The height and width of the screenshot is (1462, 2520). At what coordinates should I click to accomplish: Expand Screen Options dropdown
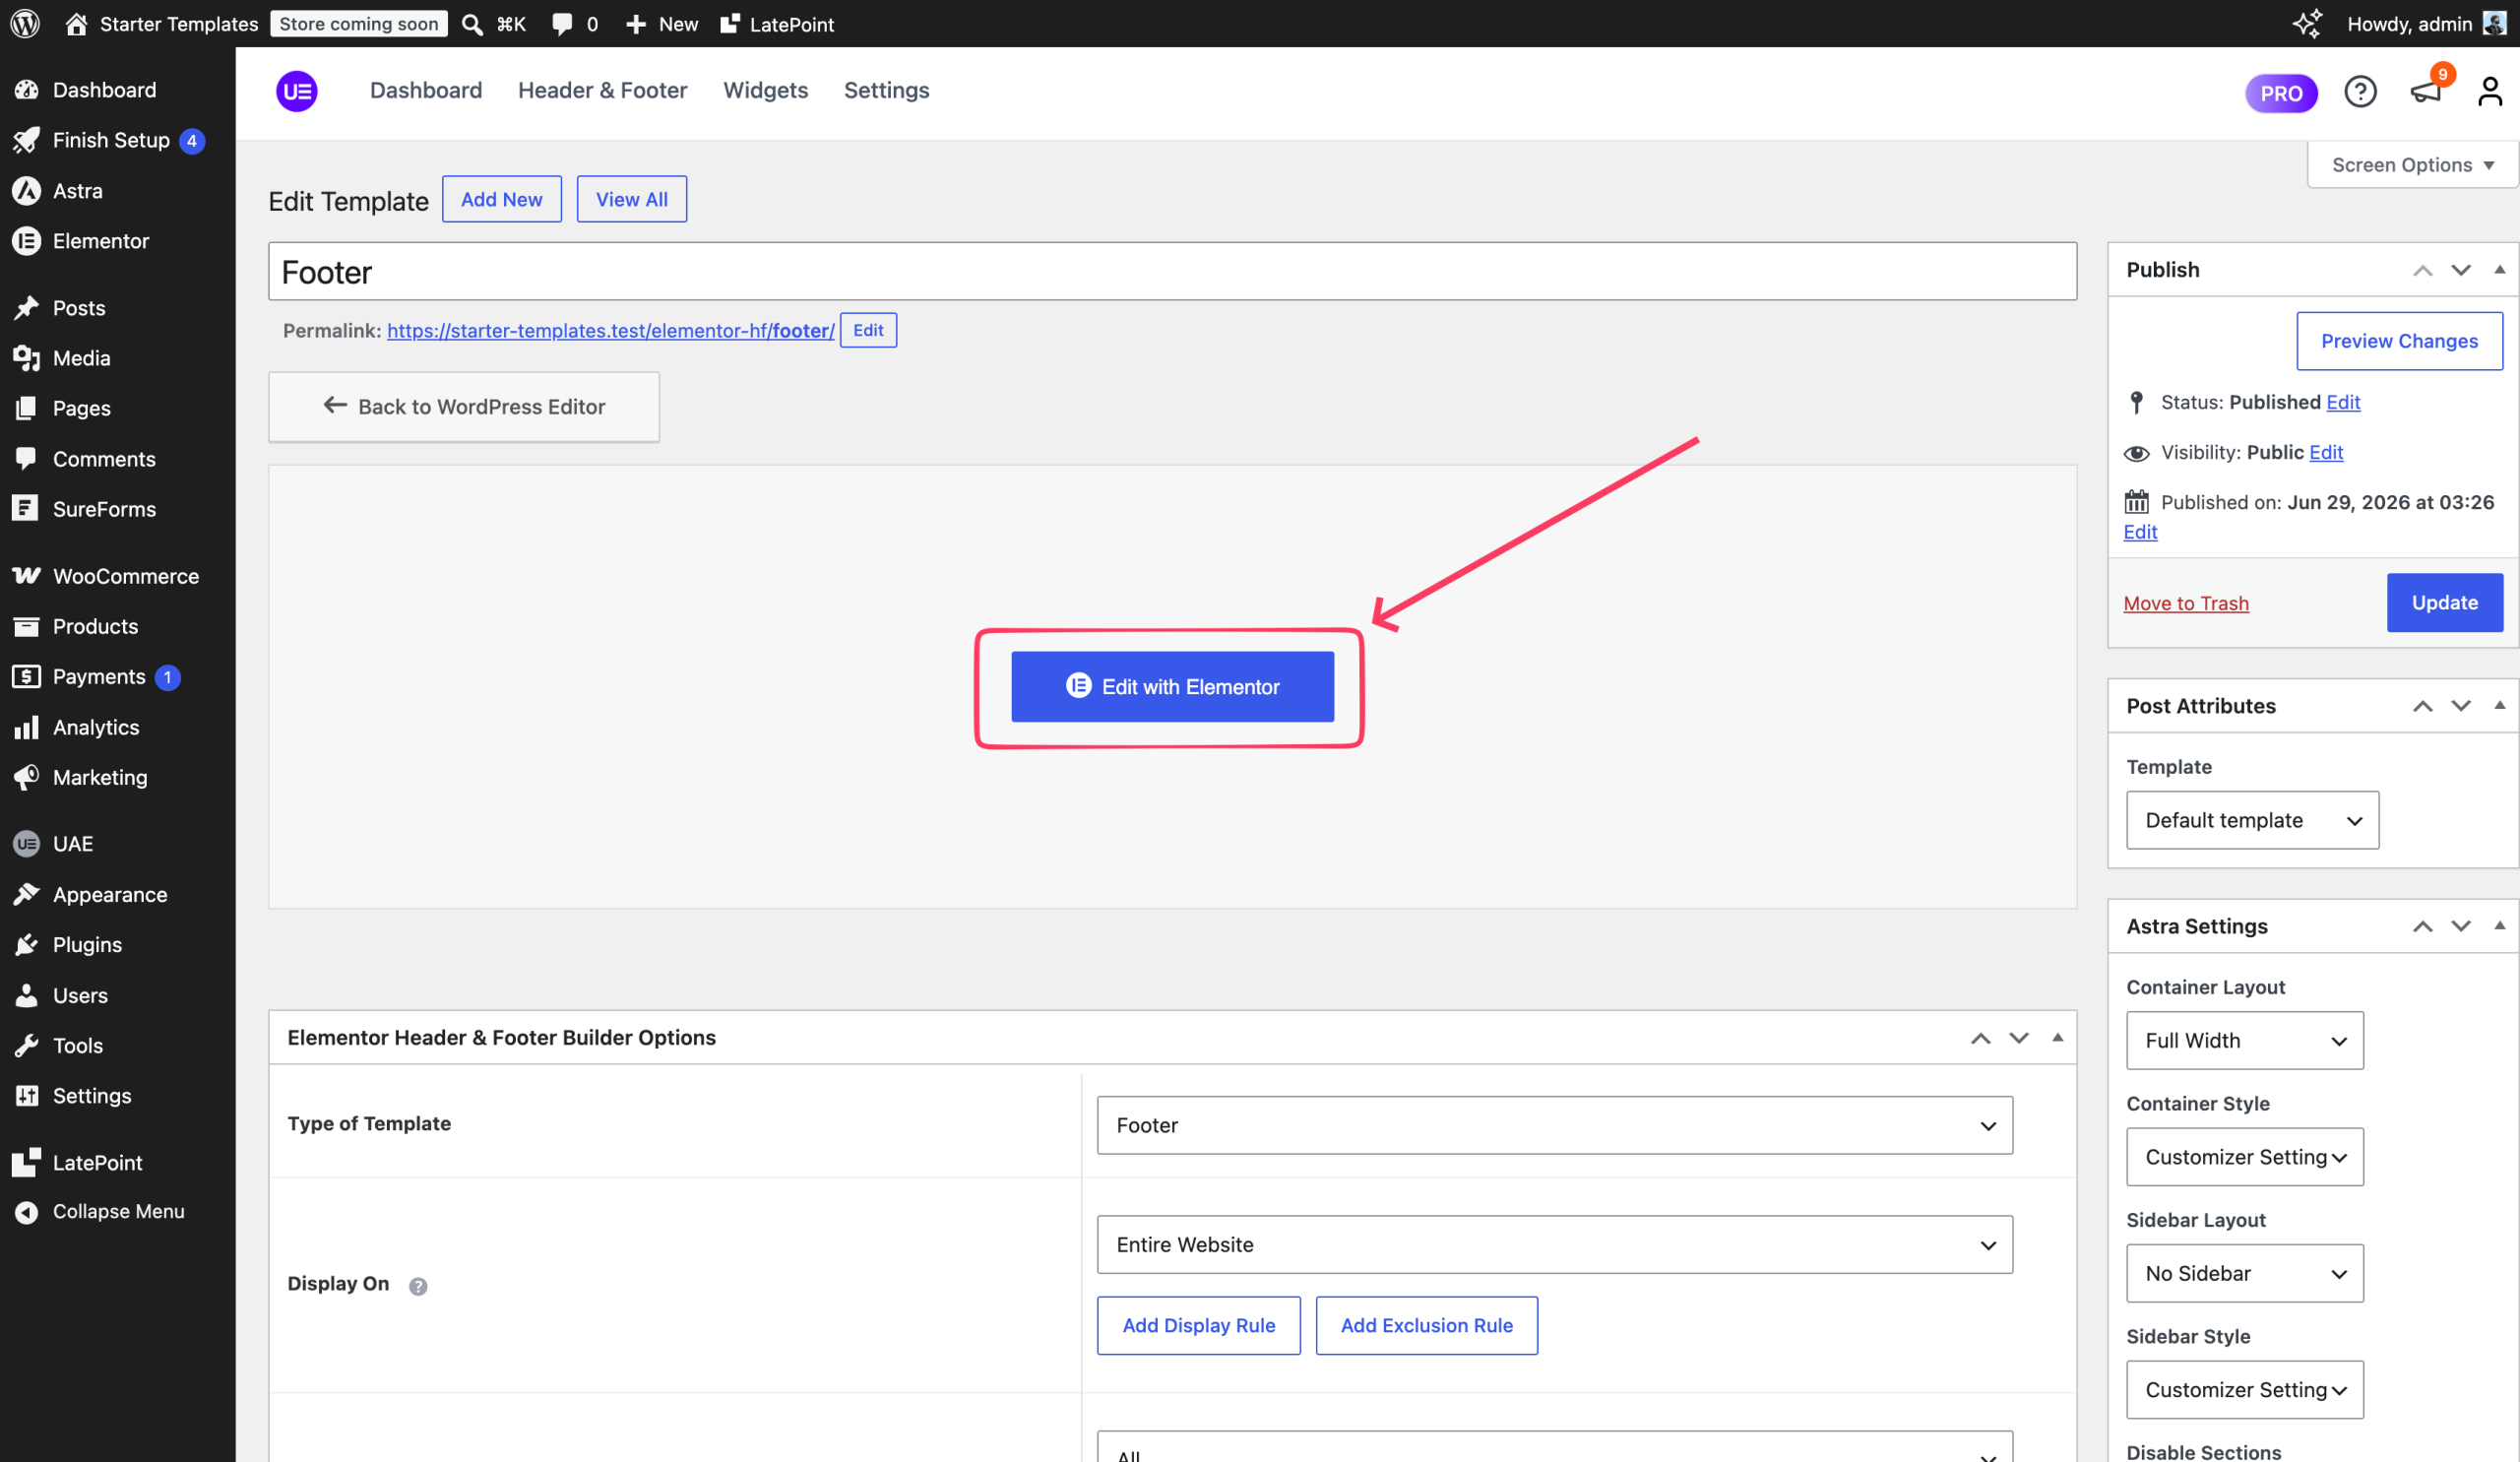[2412, 165]
